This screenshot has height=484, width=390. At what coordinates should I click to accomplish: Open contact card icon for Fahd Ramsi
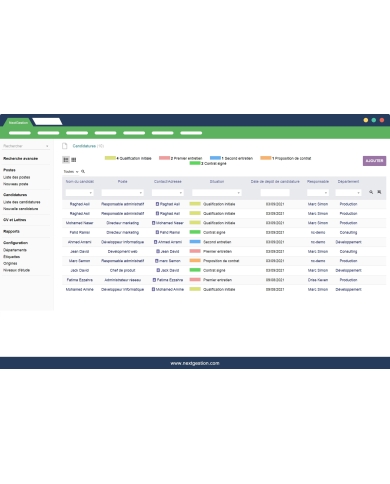click(157, 232)
